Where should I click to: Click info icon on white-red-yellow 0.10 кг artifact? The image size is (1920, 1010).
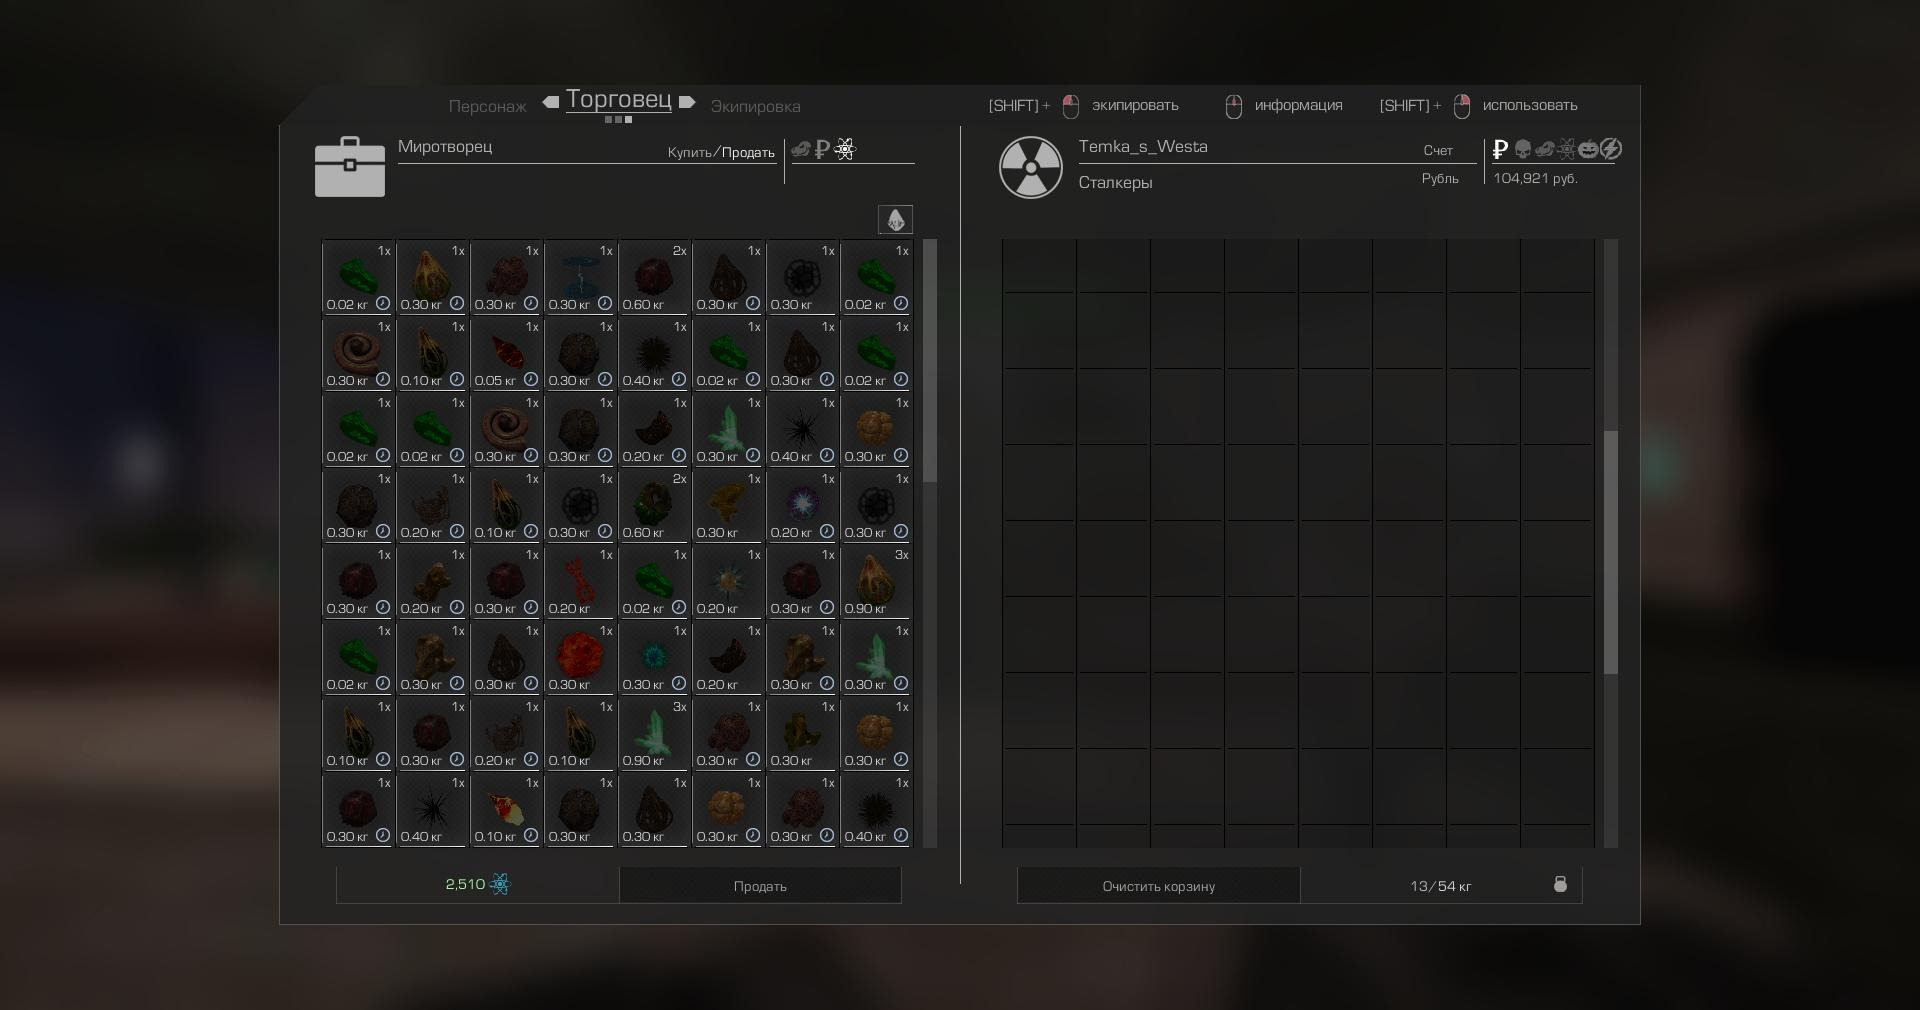531,835
